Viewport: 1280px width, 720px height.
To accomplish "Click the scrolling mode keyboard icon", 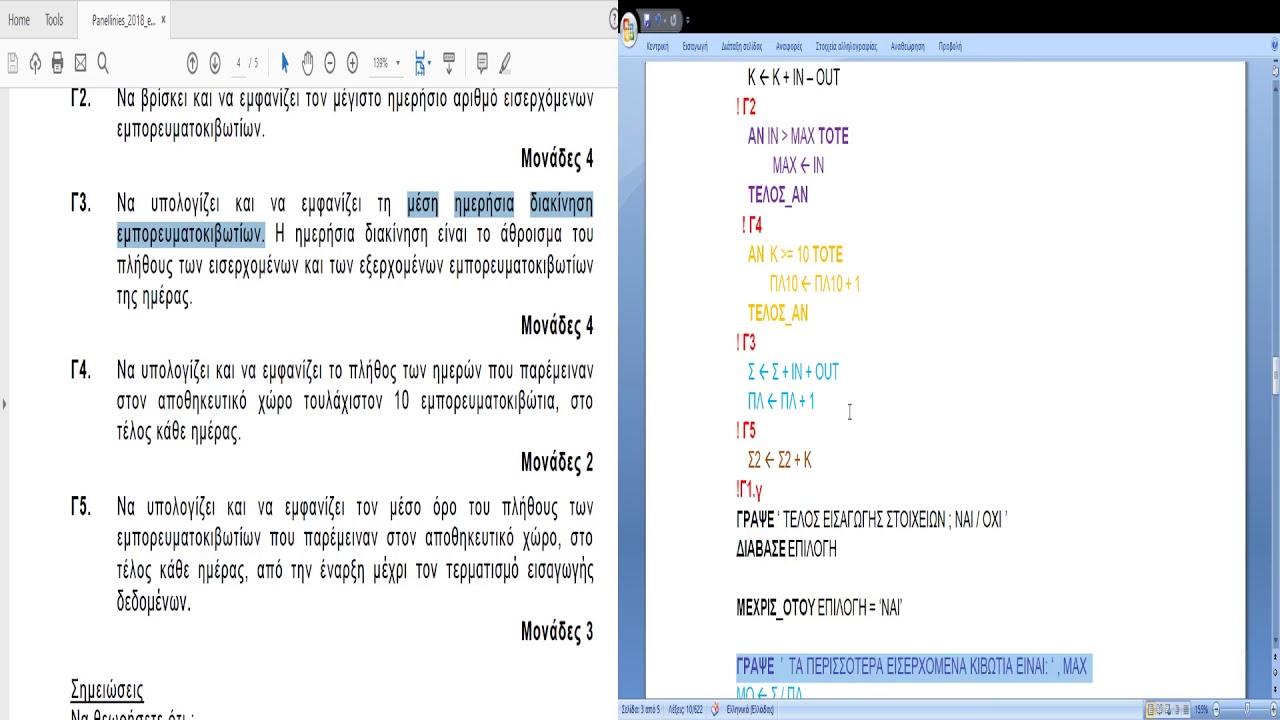I will pyautogui.click(x=449, y=64).
